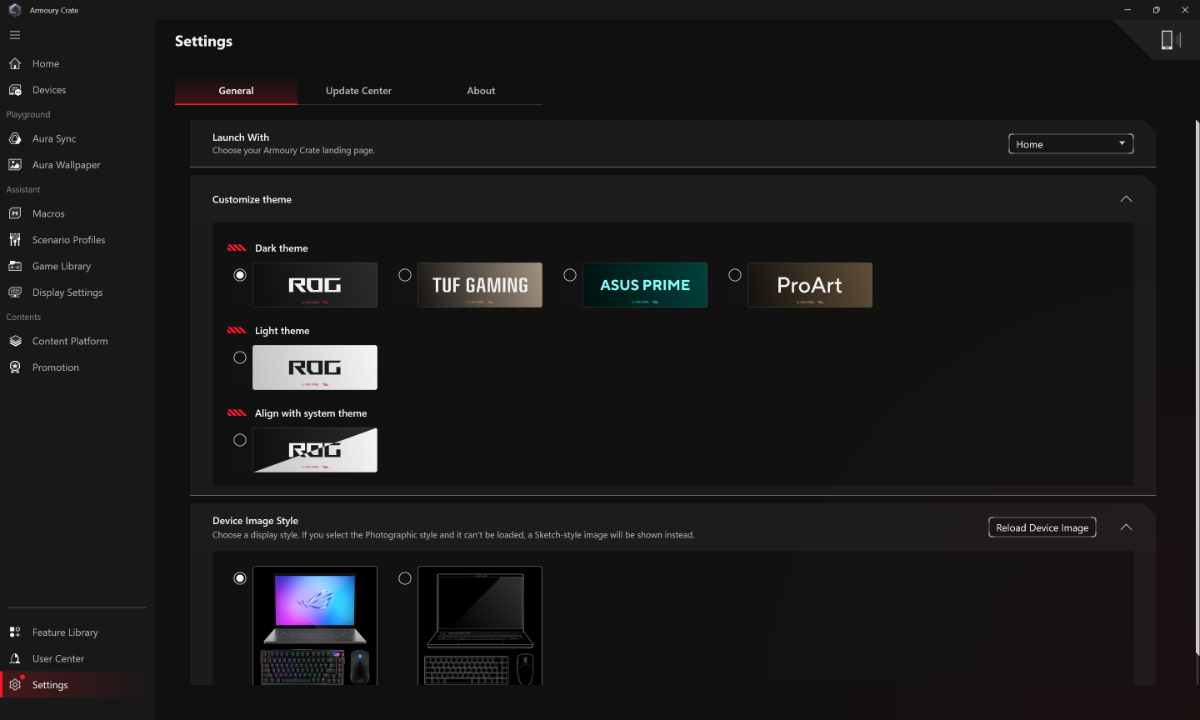Open Aura Sync in sidebar
This screenshot has width=1200, height=720.
pos(54,139)
